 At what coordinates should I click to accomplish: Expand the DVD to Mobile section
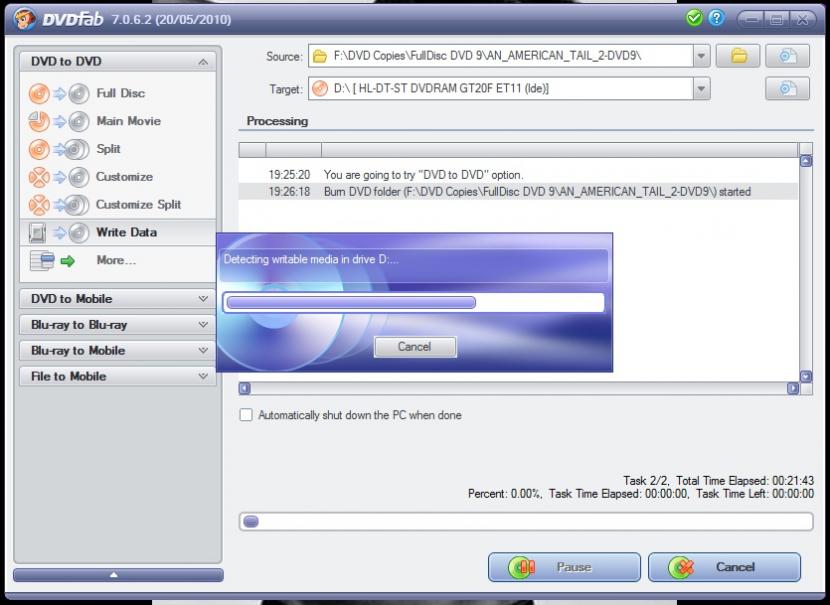[x=118, y=299]
